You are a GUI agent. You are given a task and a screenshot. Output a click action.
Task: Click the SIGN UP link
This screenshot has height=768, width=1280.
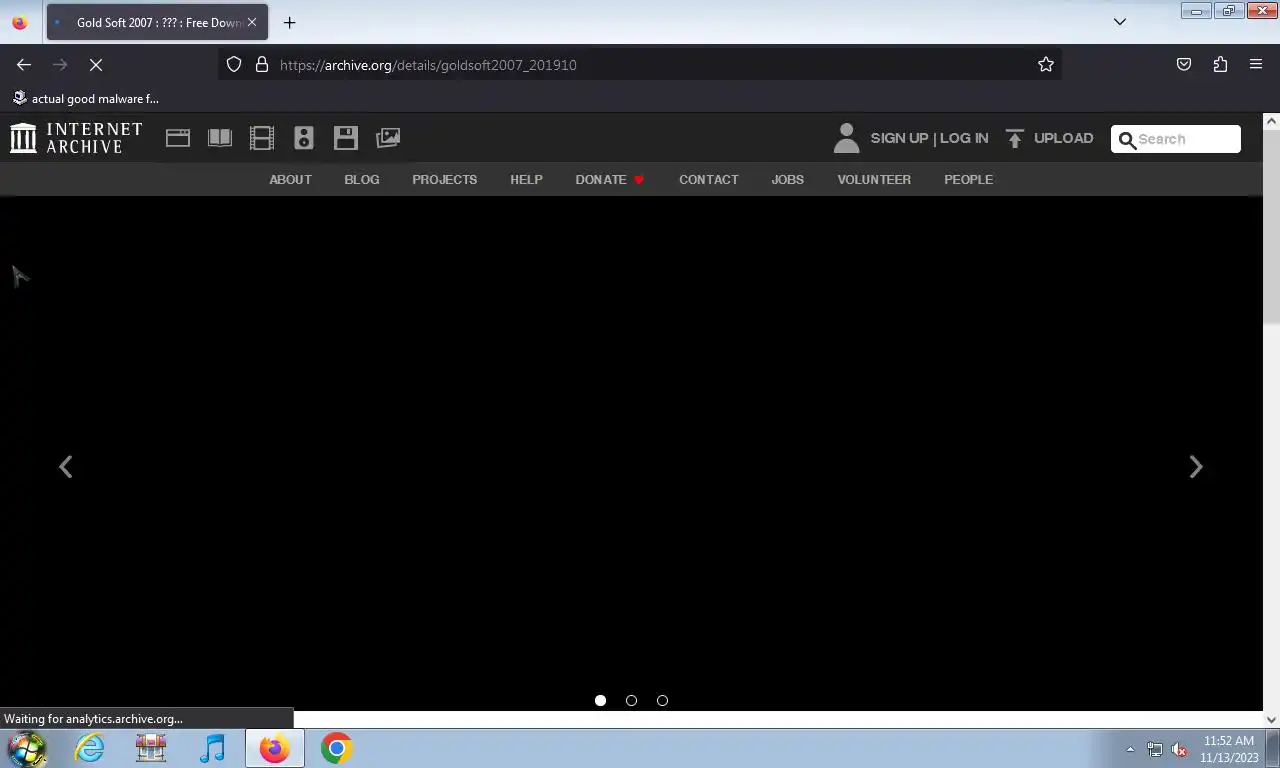[x=899, y=138]
